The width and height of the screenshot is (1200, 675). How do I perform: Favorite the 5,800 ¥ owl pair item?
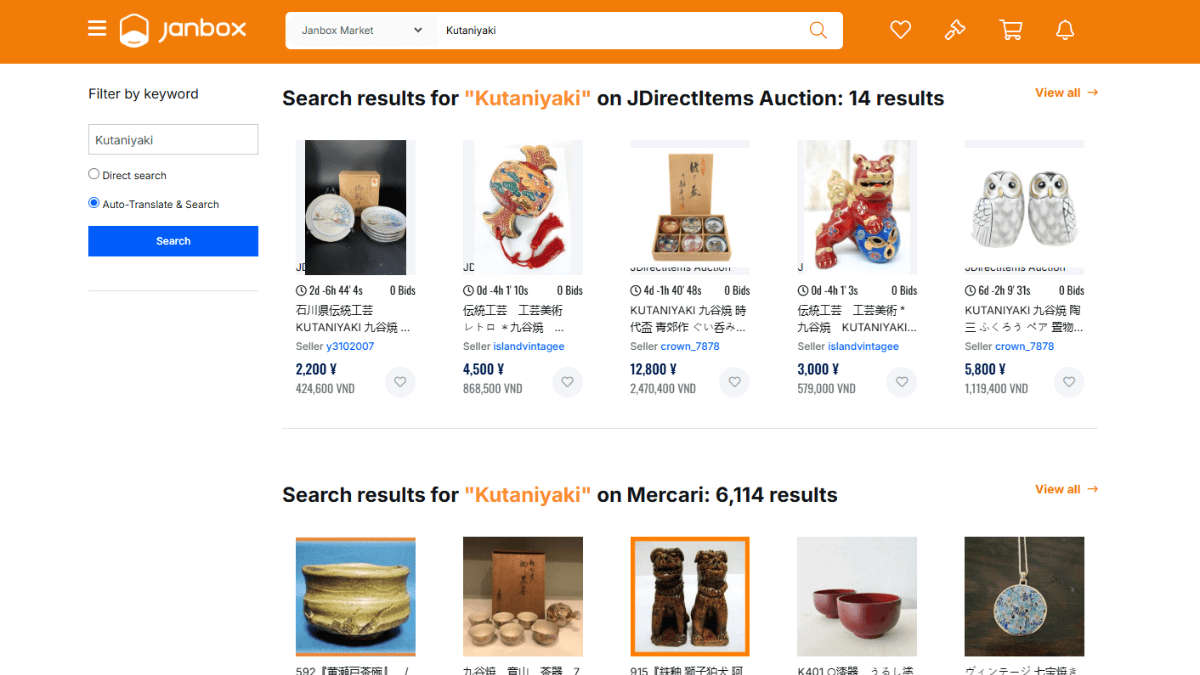pos(1069,382)
